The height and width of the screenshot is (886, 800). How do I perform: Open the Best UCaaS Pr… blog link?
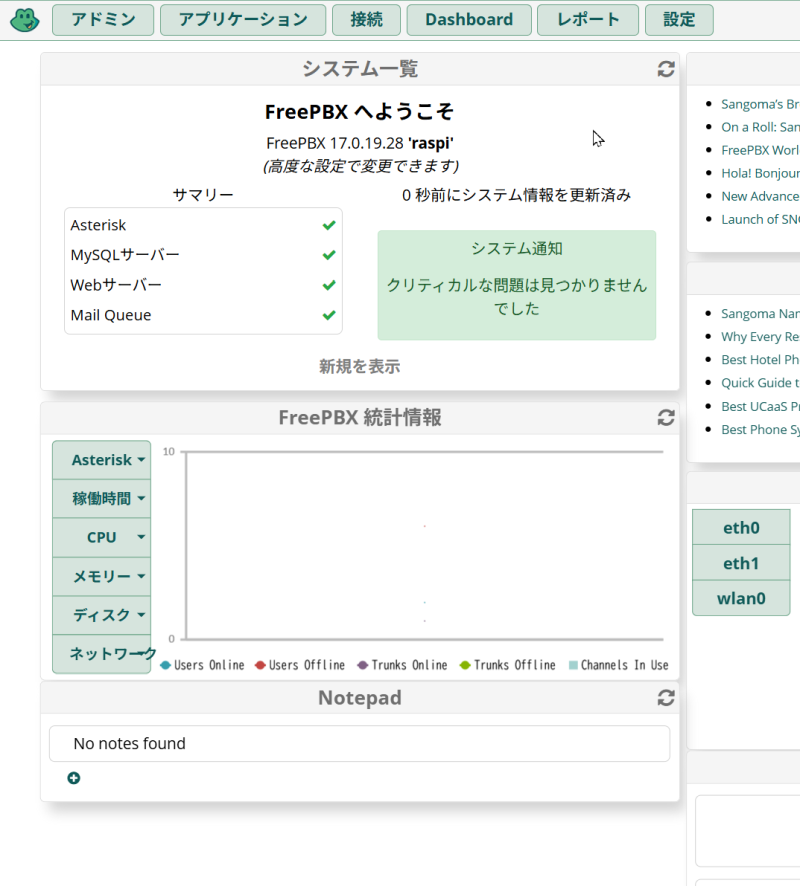coord(760,406)
